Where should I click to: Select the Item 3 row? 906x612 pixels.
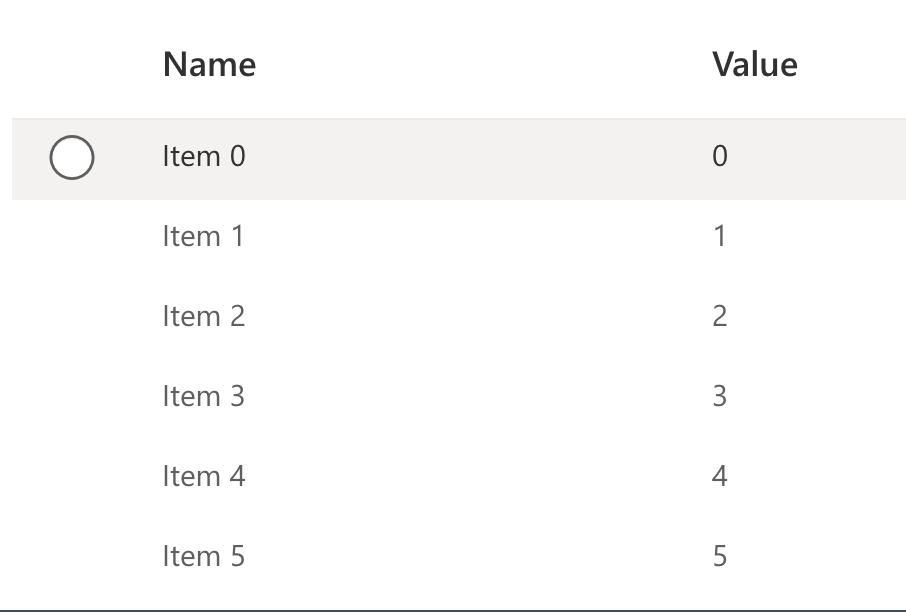(450, 396)
